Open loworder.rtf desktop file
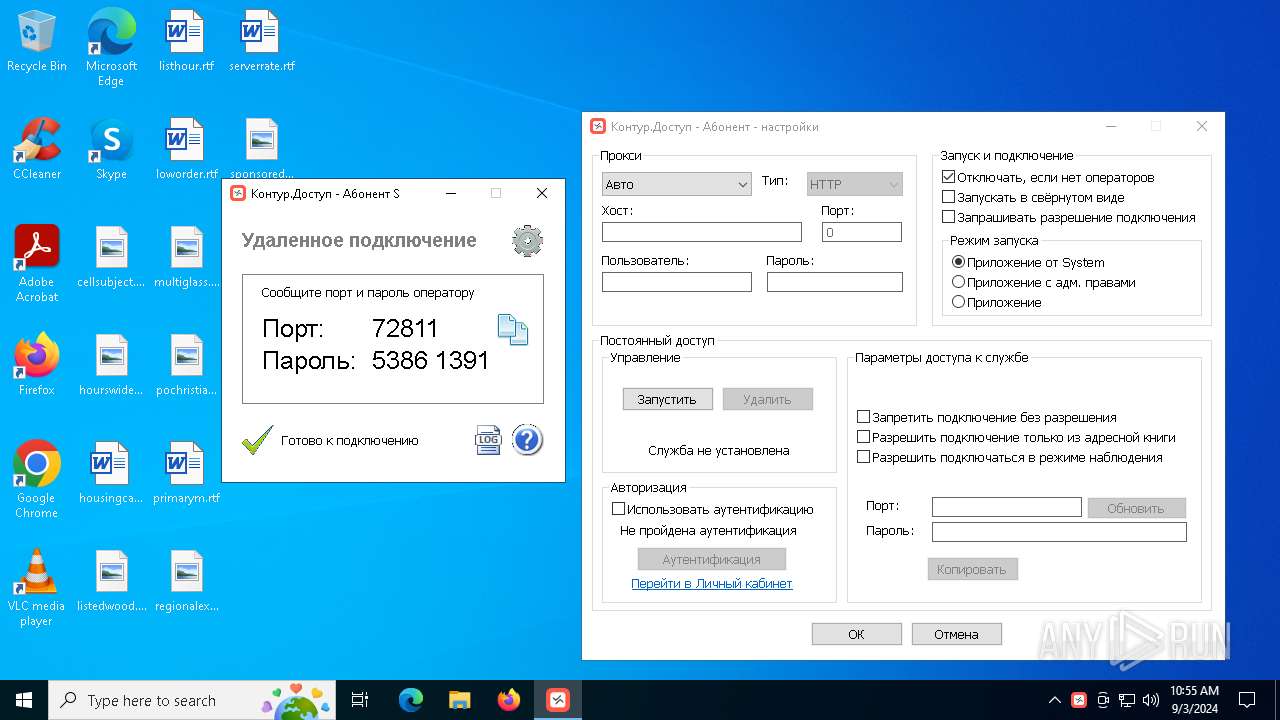Image resolution: width=1280 pixels, height=720 pixels. (186, 149)
